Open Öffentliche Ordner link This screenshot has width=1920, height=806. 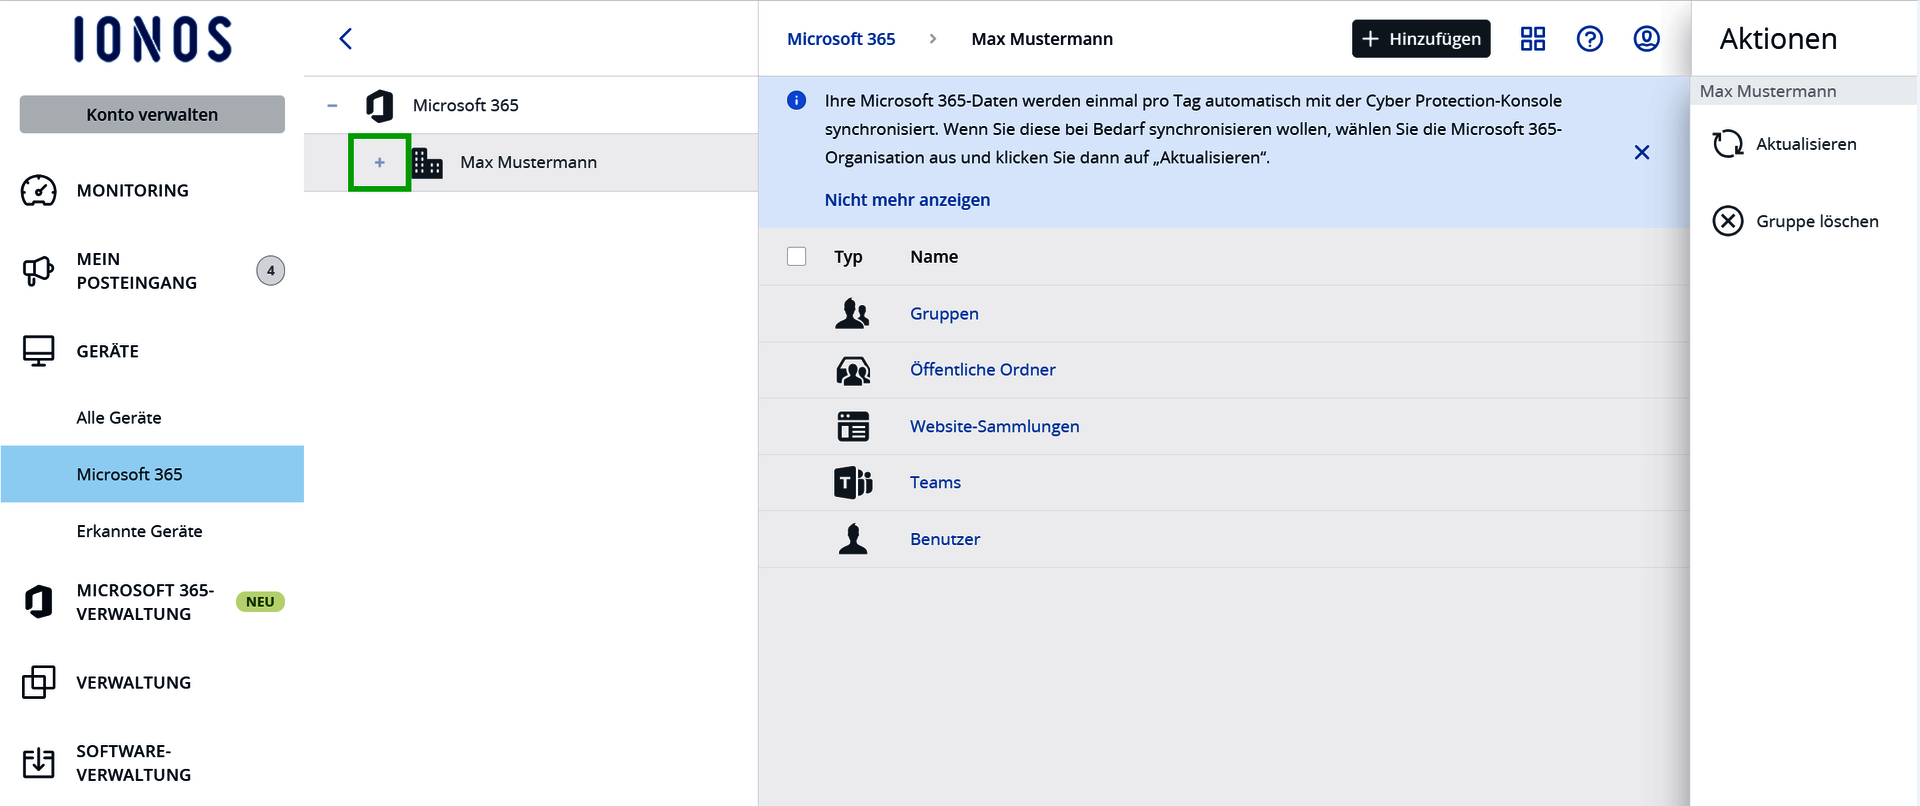pyautogui.click(x=983, y=370)
